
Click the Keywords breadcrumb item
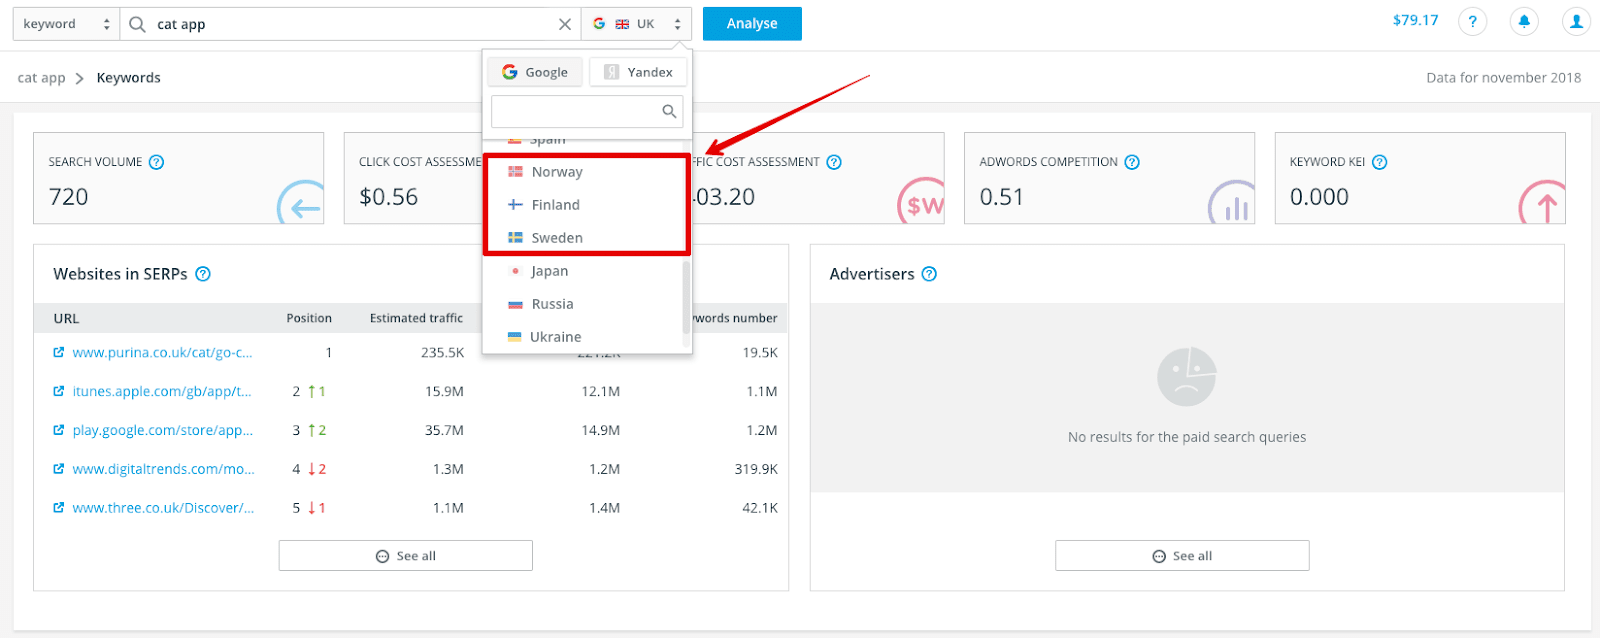coord(128,78)
